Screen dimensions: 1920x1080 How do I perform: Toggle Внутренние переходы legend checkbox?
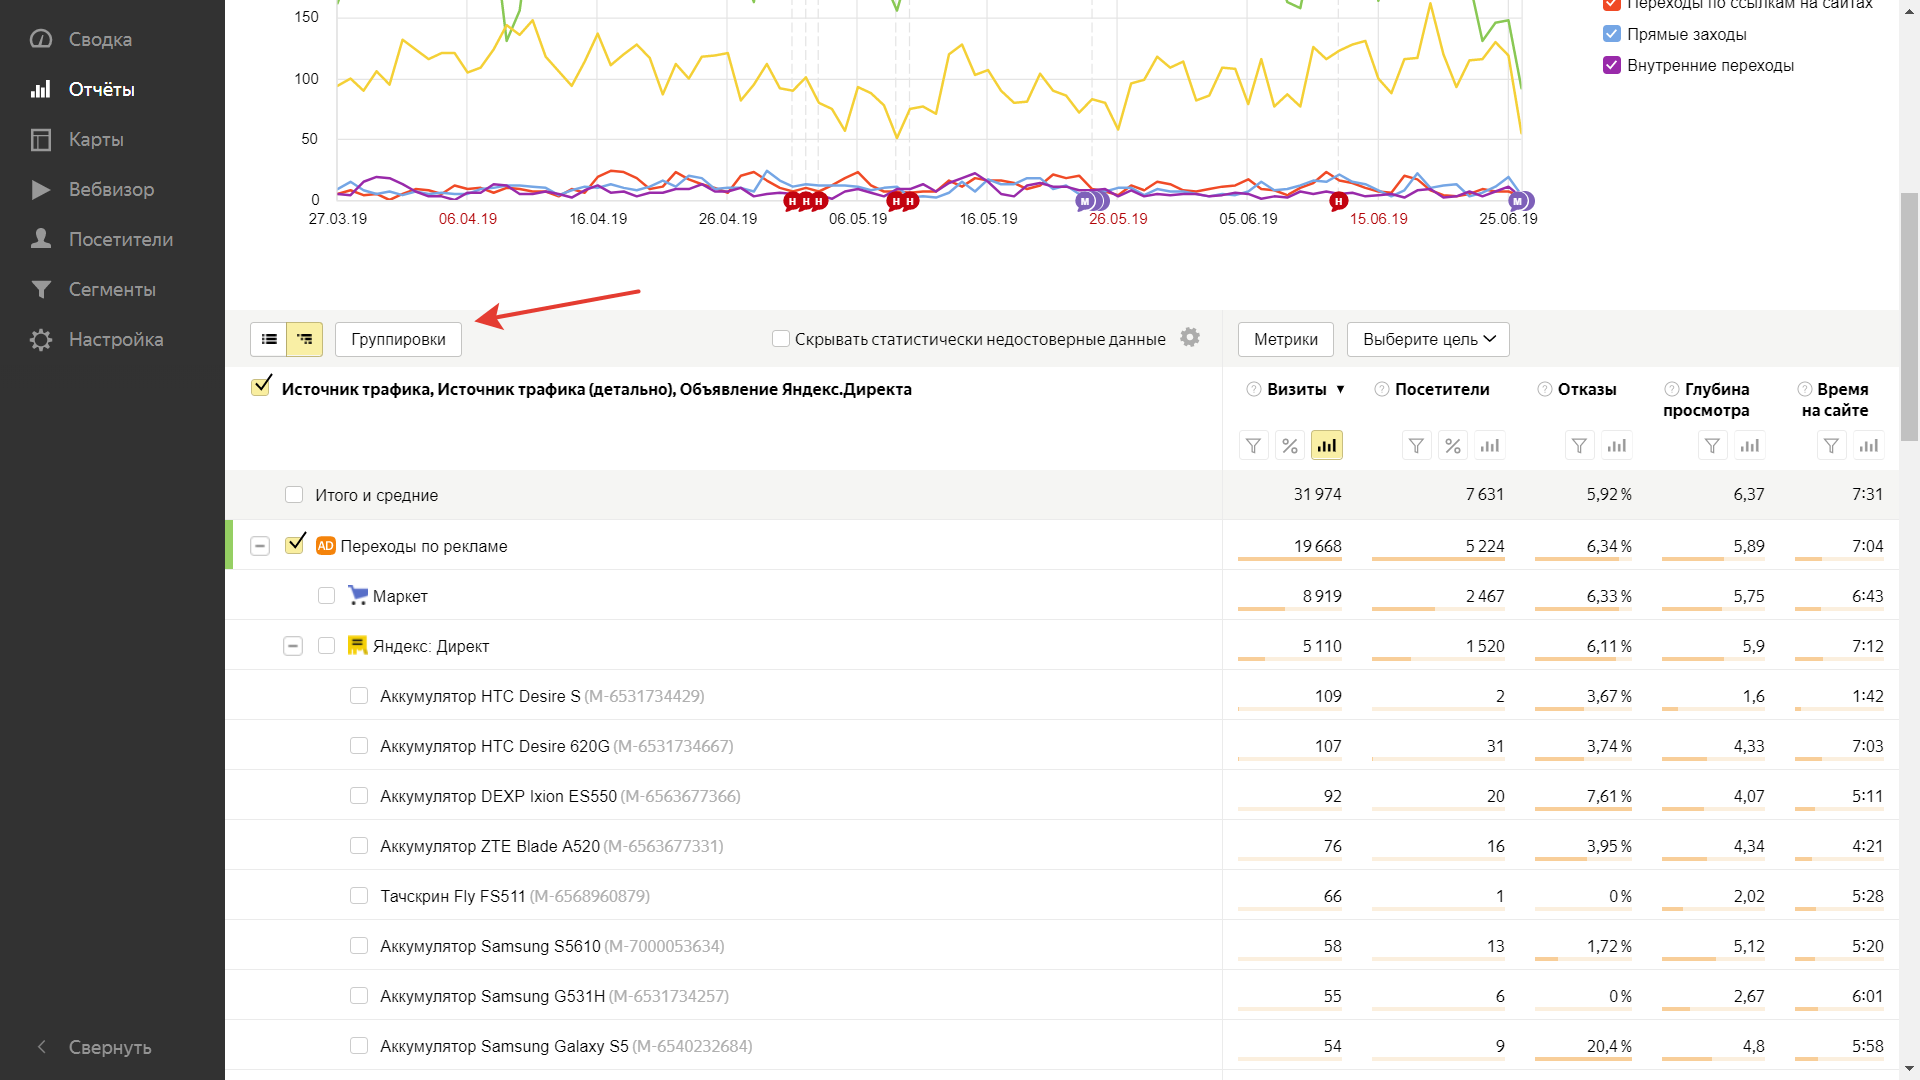tap(1612, 65)
